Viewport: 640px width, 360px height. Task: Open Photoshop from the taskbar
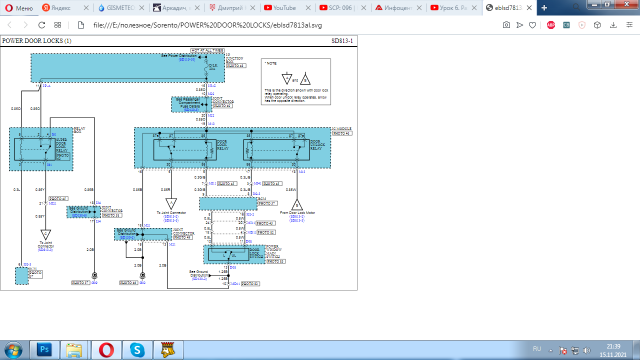pos(44,350)
